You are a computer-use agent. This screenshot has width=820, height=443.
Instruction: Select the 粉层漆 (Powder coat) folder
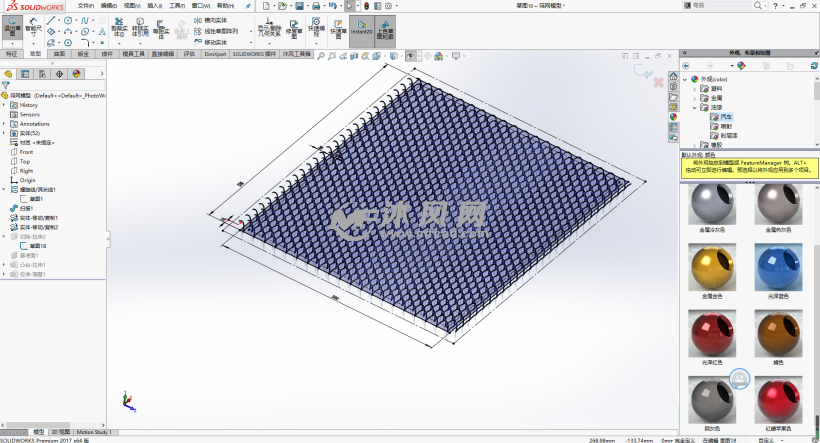click(728, 135)
